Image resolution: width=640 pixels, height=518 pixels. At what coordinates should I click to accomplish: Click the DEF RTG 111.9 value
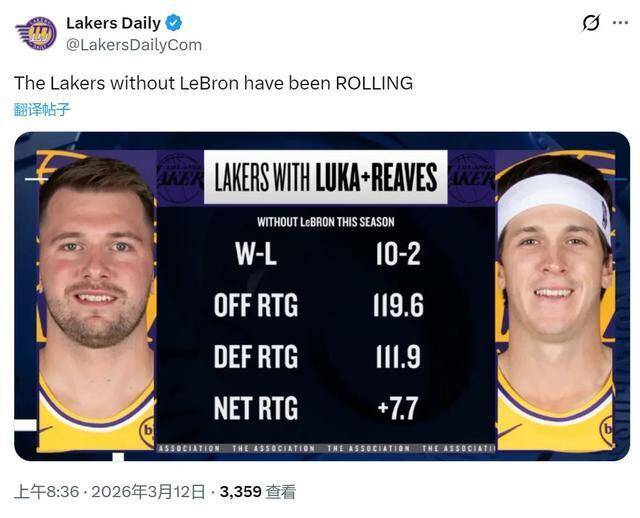click(x=396, y=357)
